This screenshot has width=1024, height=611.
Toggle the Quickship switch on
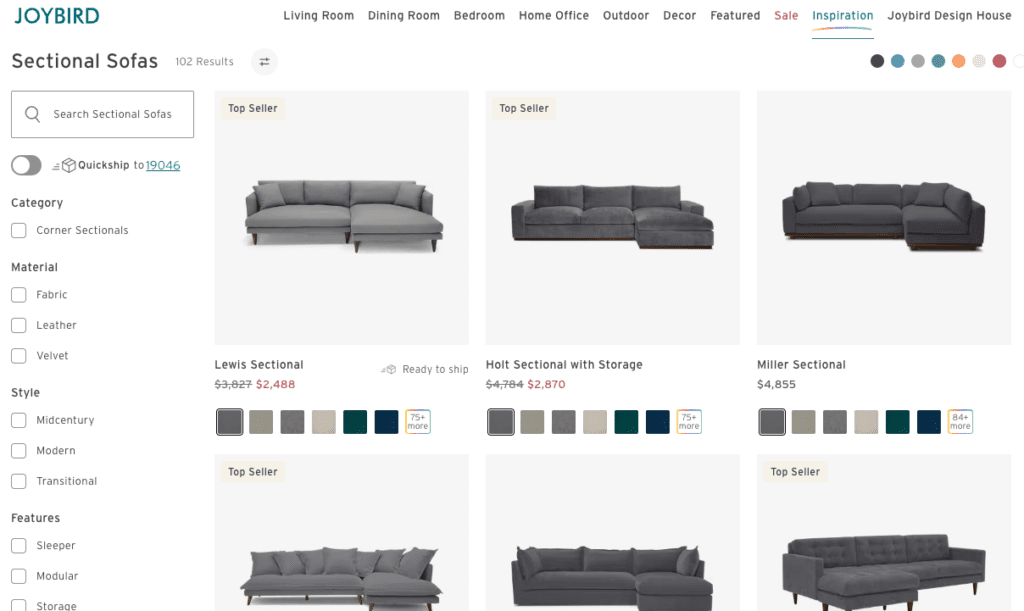coord(26,166)
